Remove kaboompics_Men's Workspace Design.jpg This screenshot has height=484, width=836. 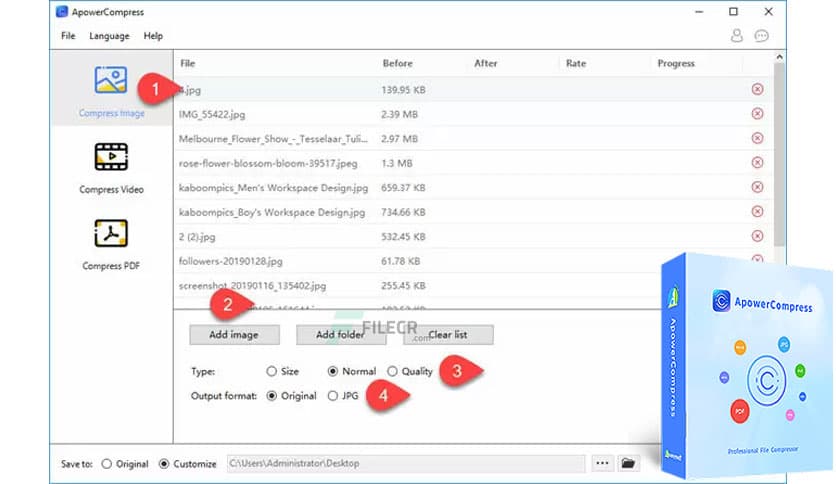757,187
